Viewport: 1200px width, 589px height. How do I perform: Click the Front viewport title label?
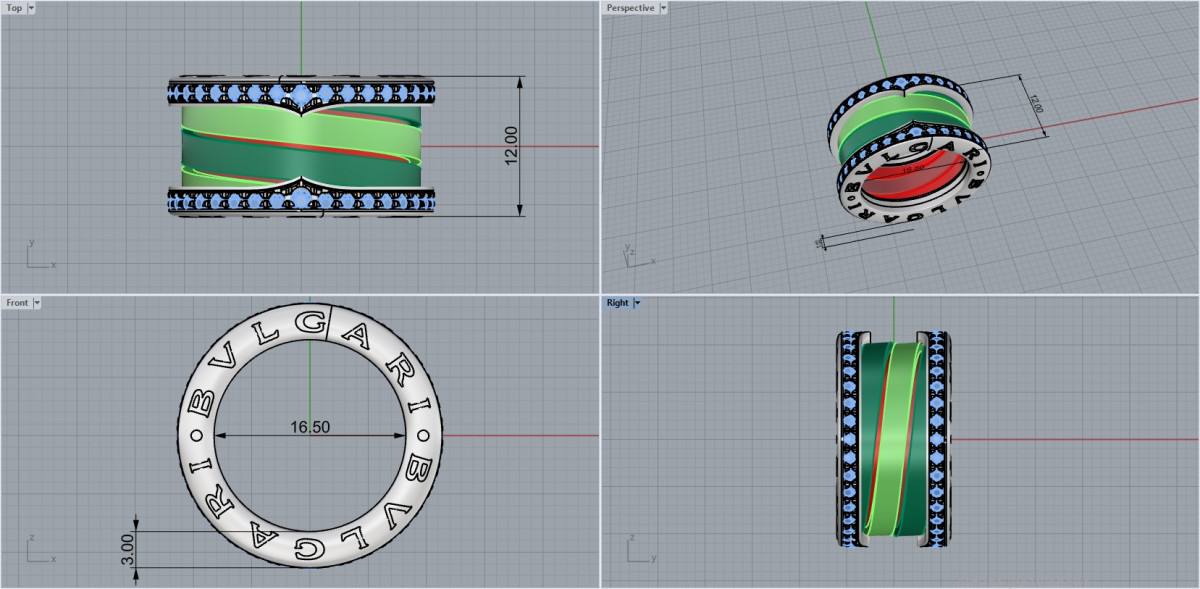coord(17,303)
